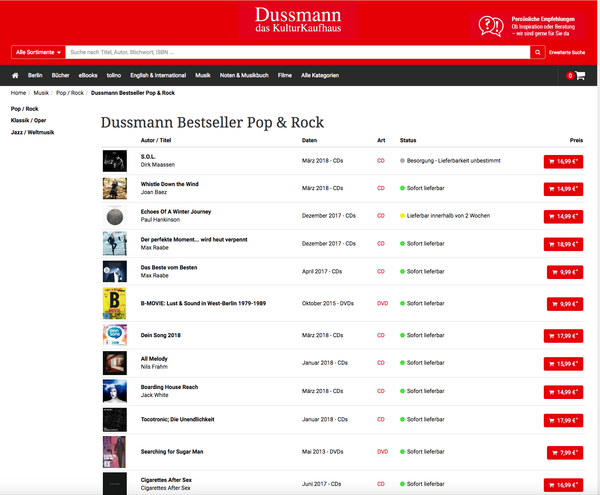Open Searching for Sugar Man cover thumbnail
Screen dimensions: 600x495
114,452
